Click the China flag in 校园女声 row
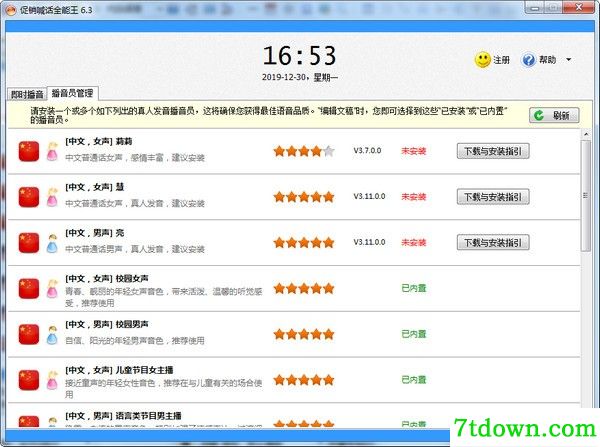Screen dimensions: 600x447 click(x=29, y=289)
